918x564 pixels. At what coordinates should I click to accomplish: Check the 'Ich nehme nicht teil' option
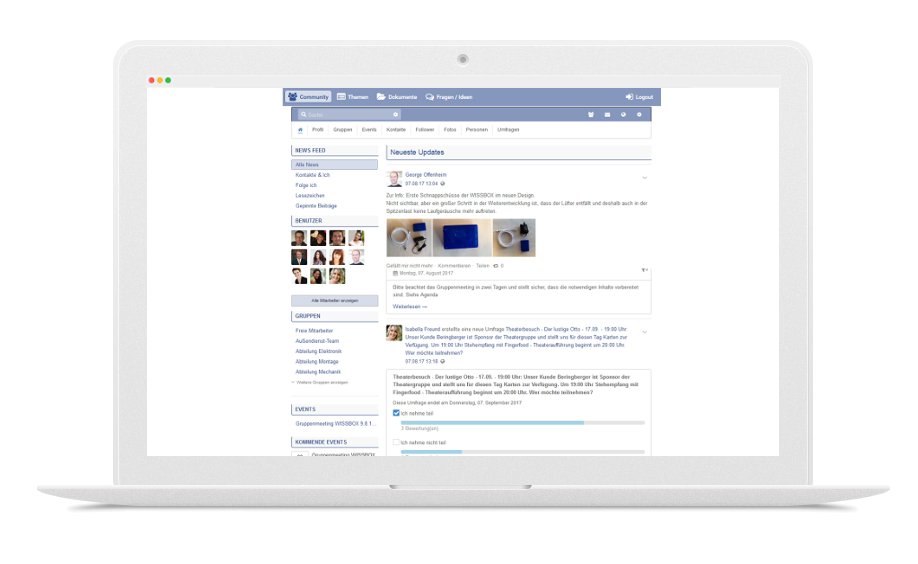[396, 442]
